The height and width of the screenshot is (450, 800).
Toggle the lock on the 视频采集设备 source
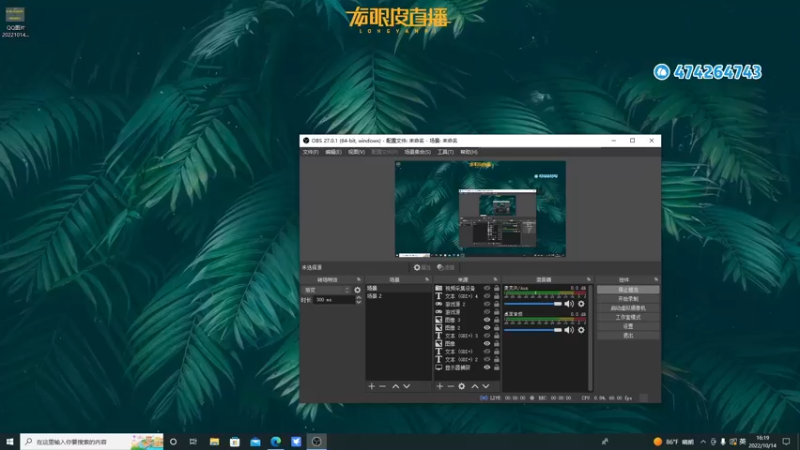(496, 288)
